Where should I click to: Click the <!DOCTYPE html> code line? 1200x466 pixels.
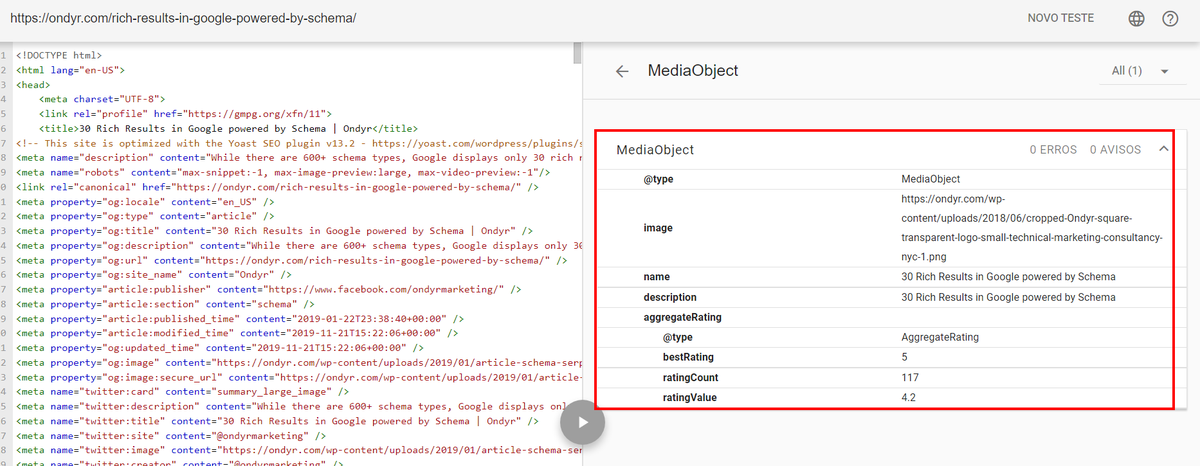(x=58, y=55)
